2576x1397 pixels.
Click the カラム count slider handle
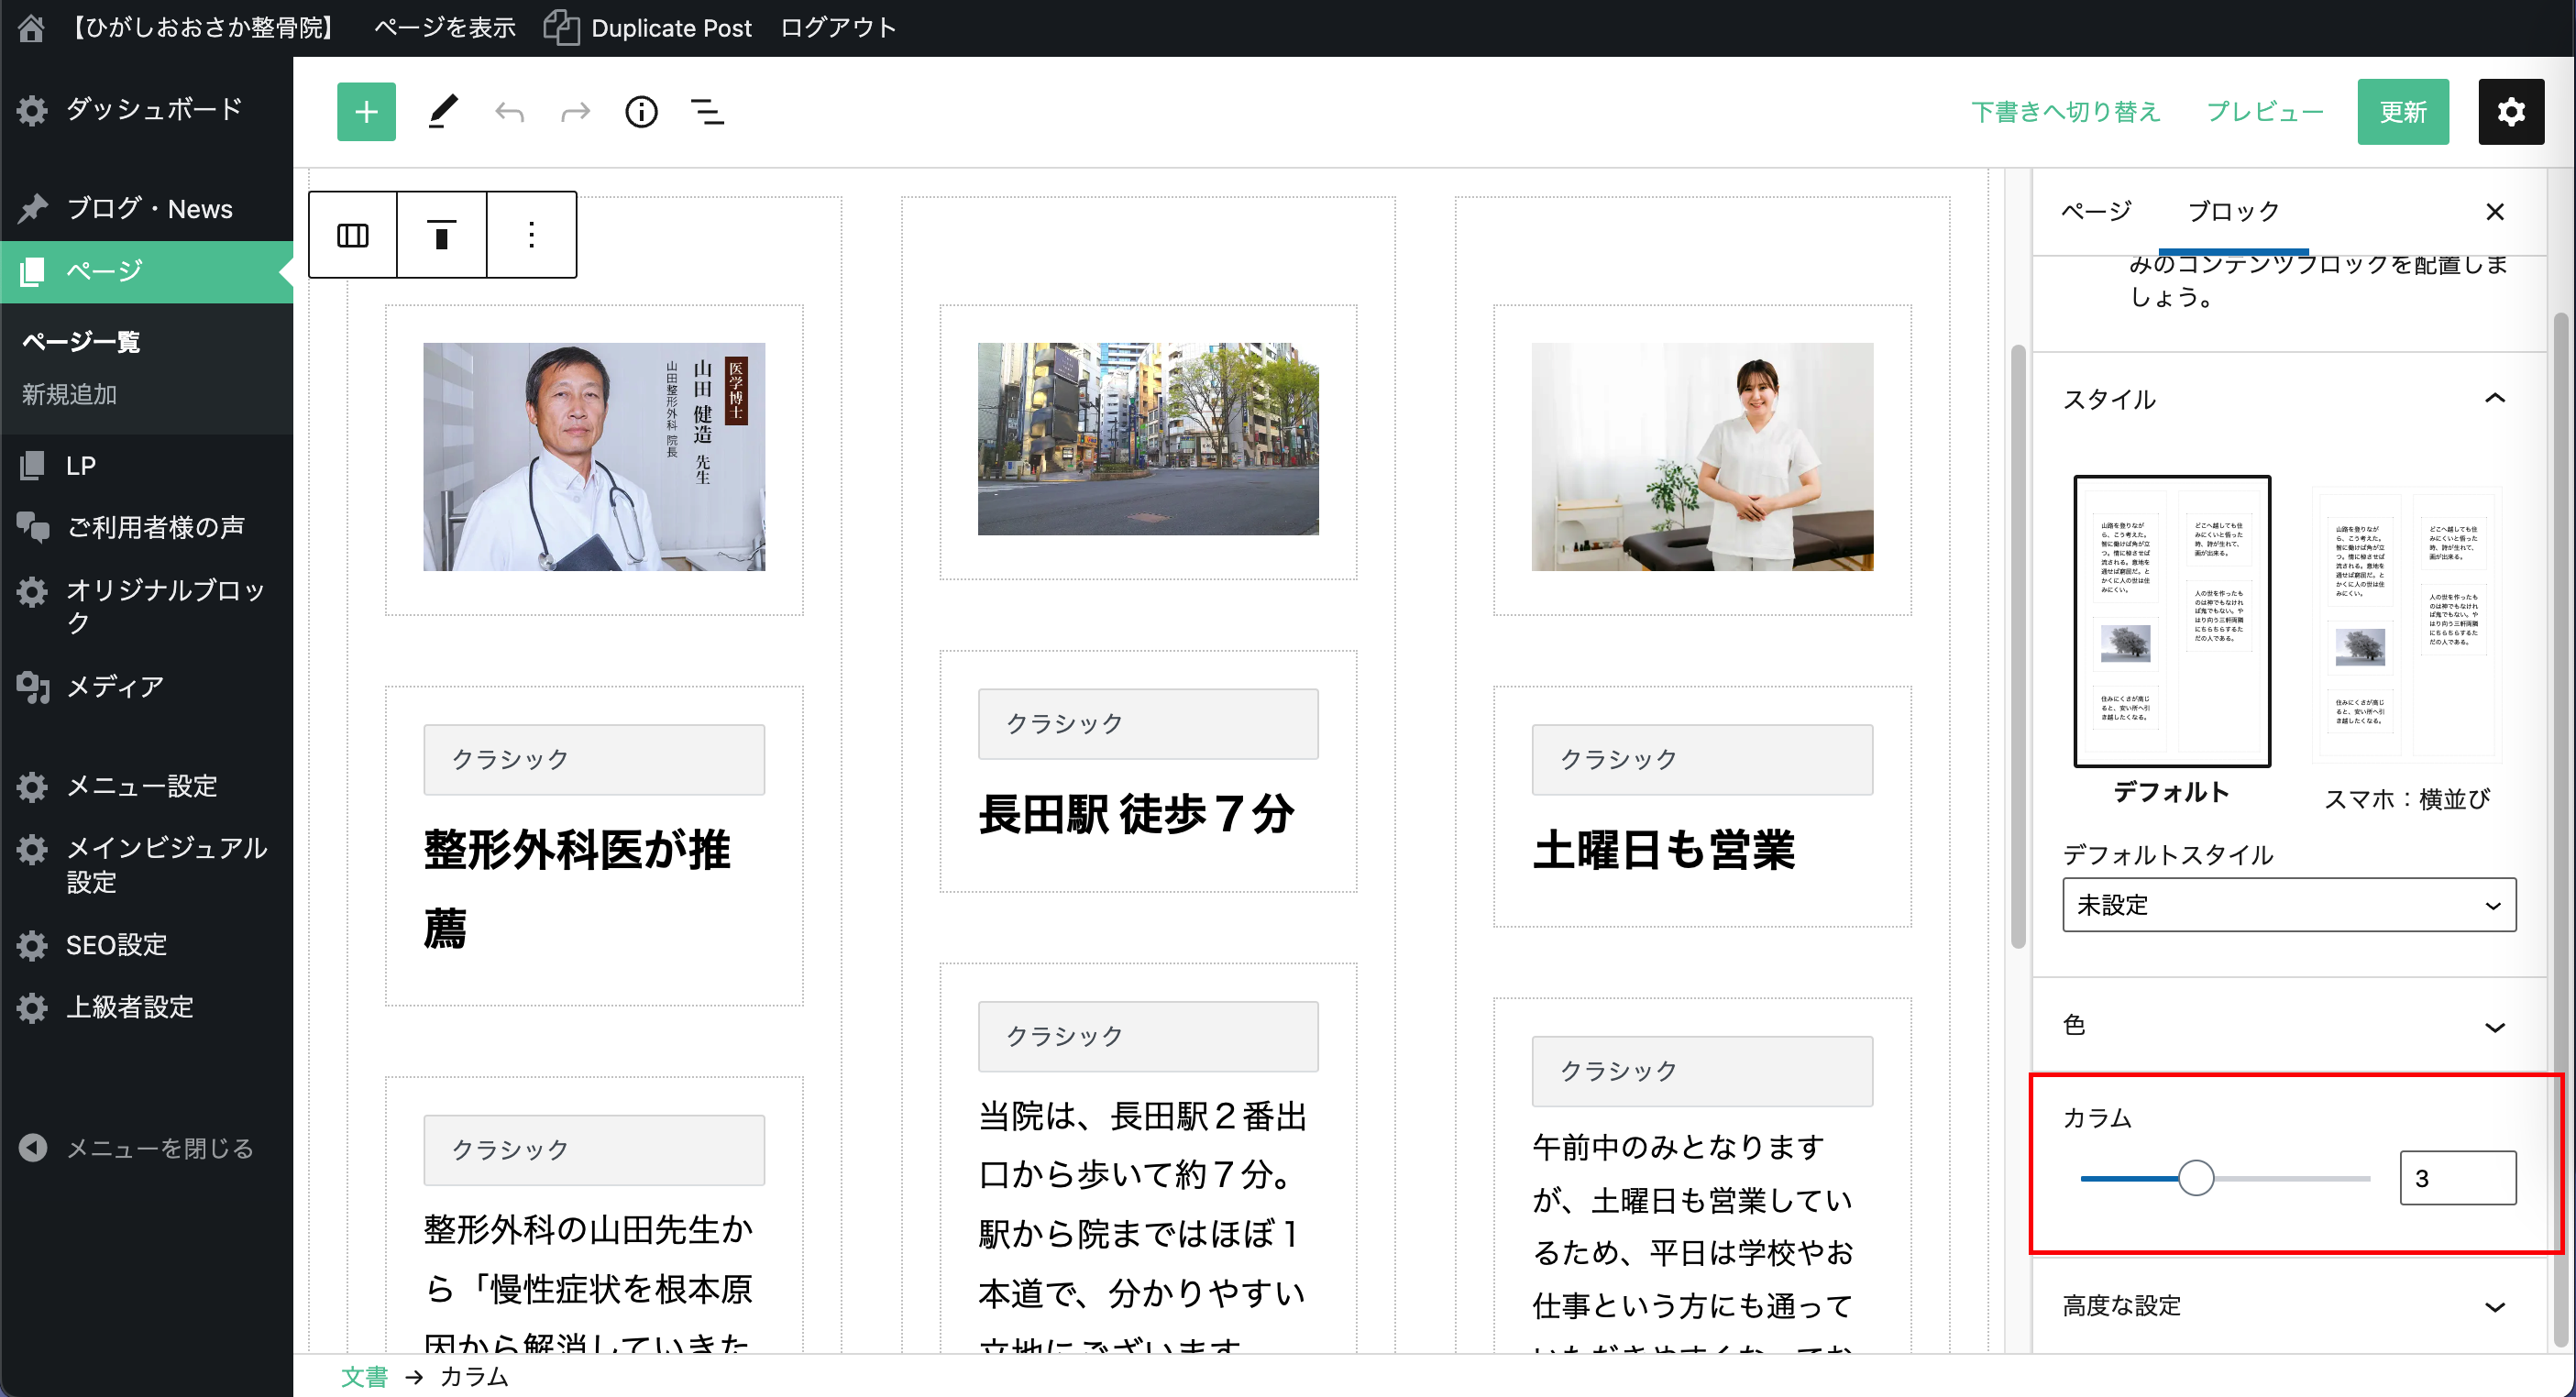pyautogui.click(x=2196, y=1178)
